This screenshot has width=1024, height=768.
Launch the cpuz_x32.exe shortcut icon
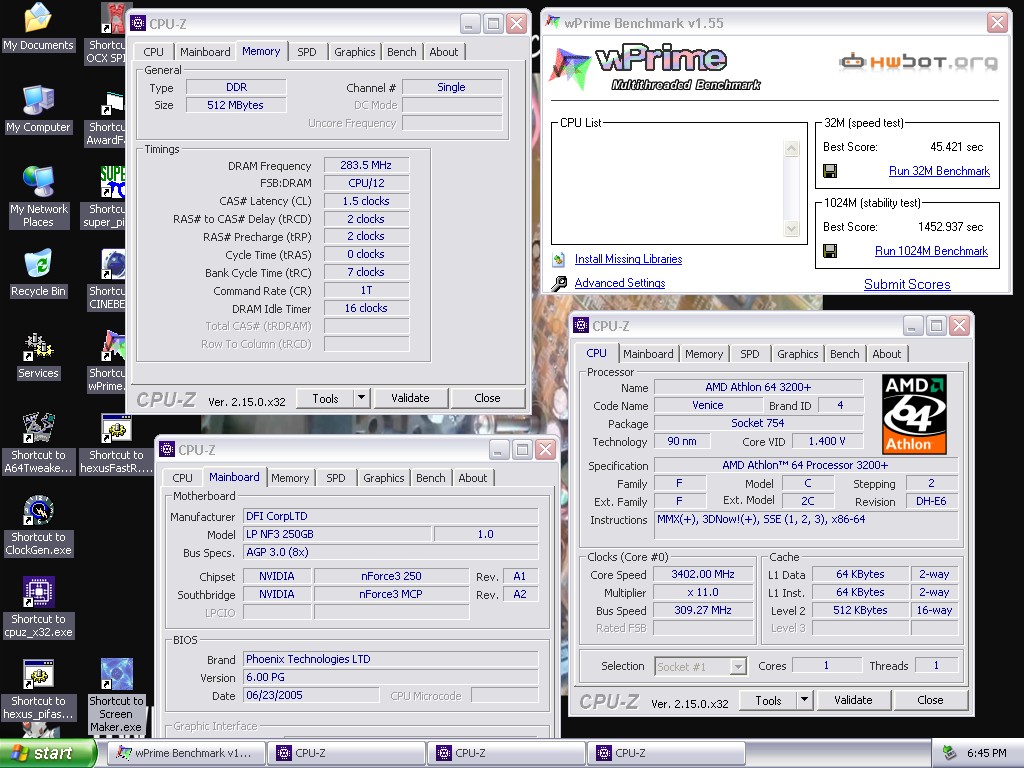pos(38,592)
